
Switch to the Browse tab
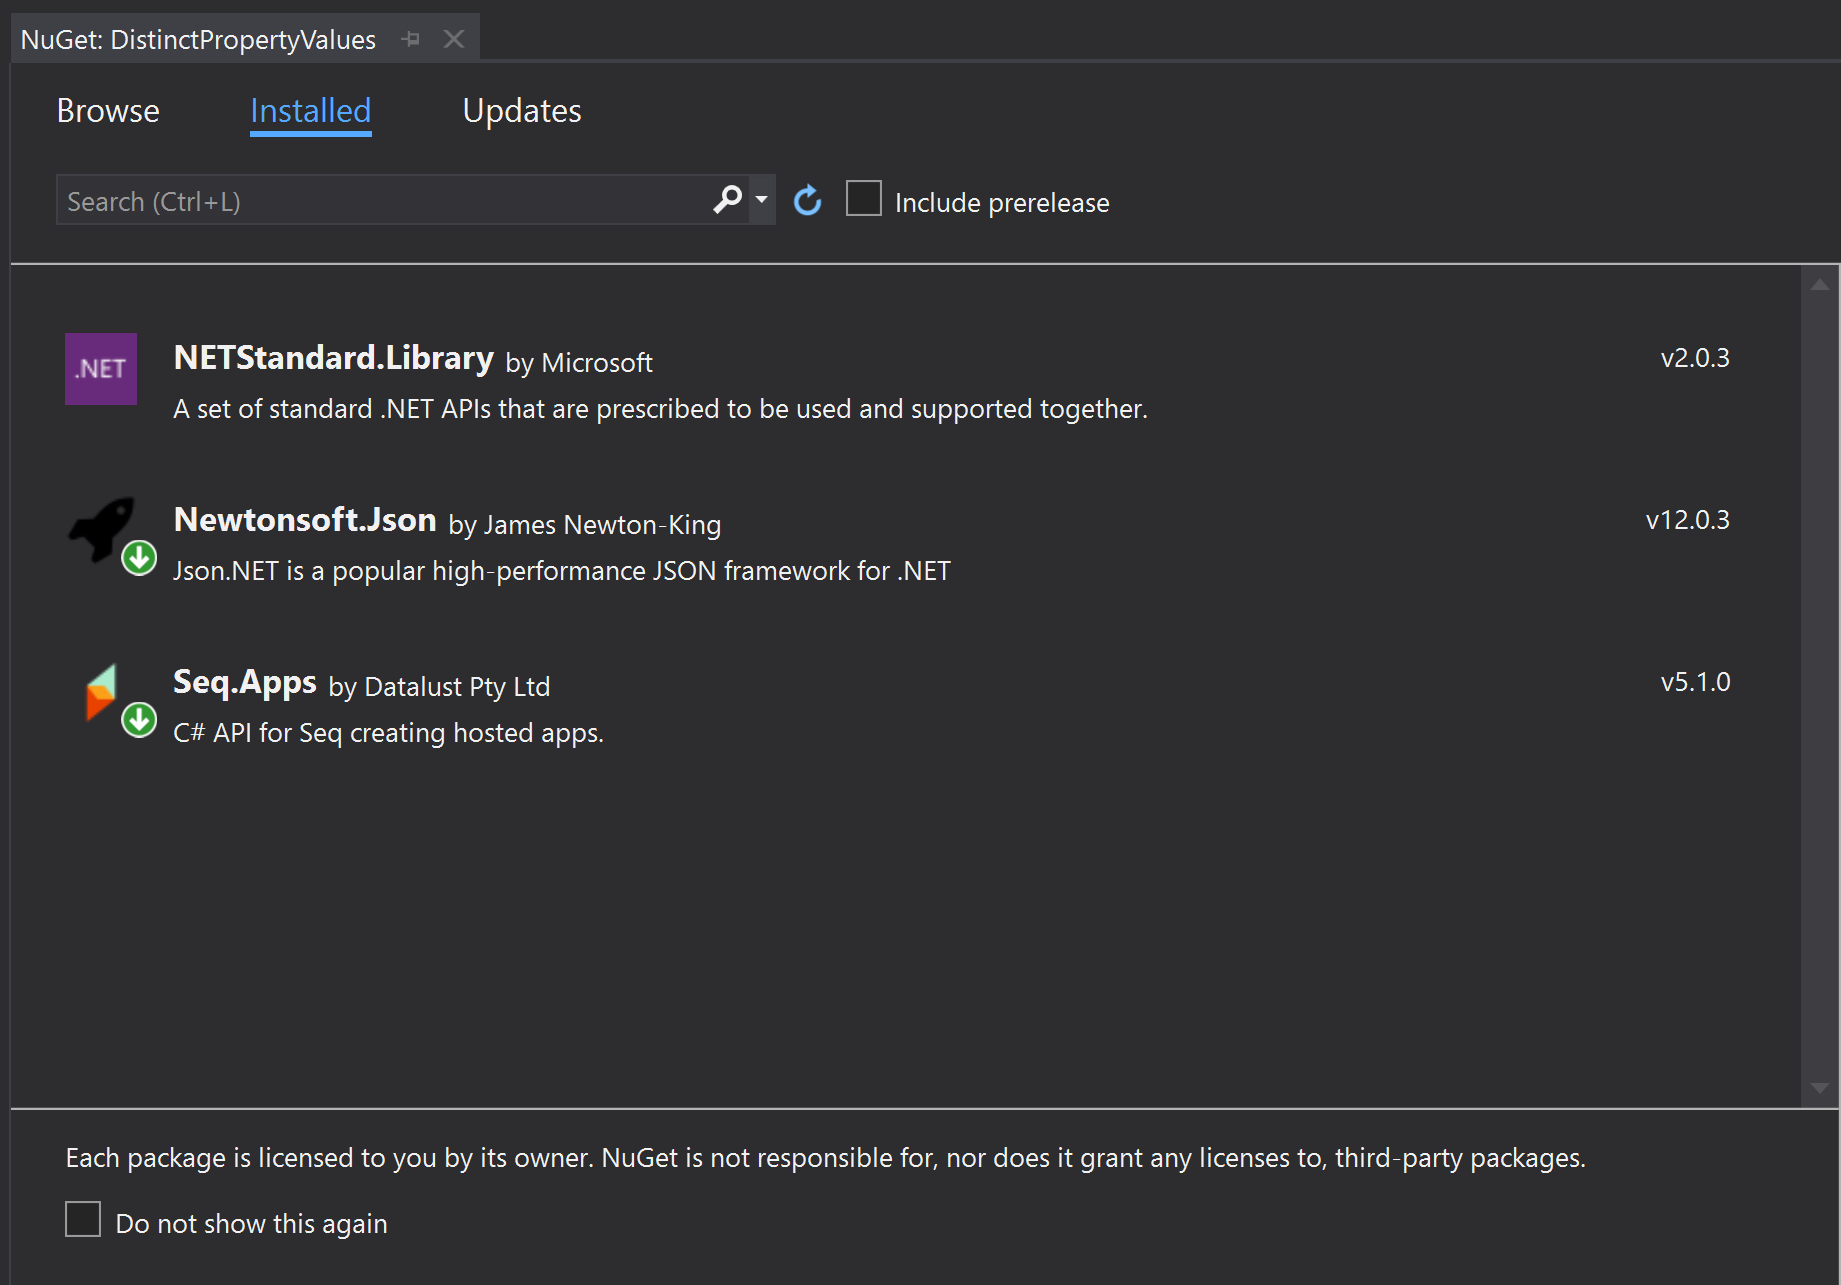coord(107,111)
